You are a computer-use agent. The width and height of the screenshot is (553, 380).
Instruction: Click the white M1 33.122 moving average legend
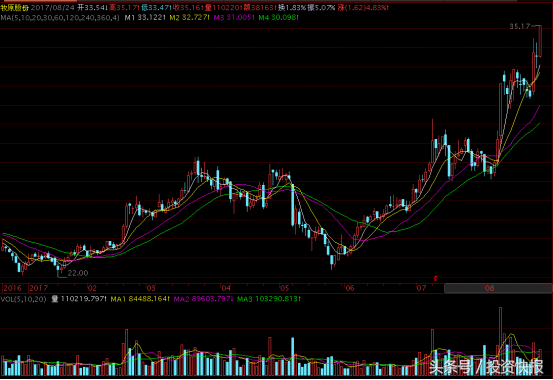[x=145, y=17]
